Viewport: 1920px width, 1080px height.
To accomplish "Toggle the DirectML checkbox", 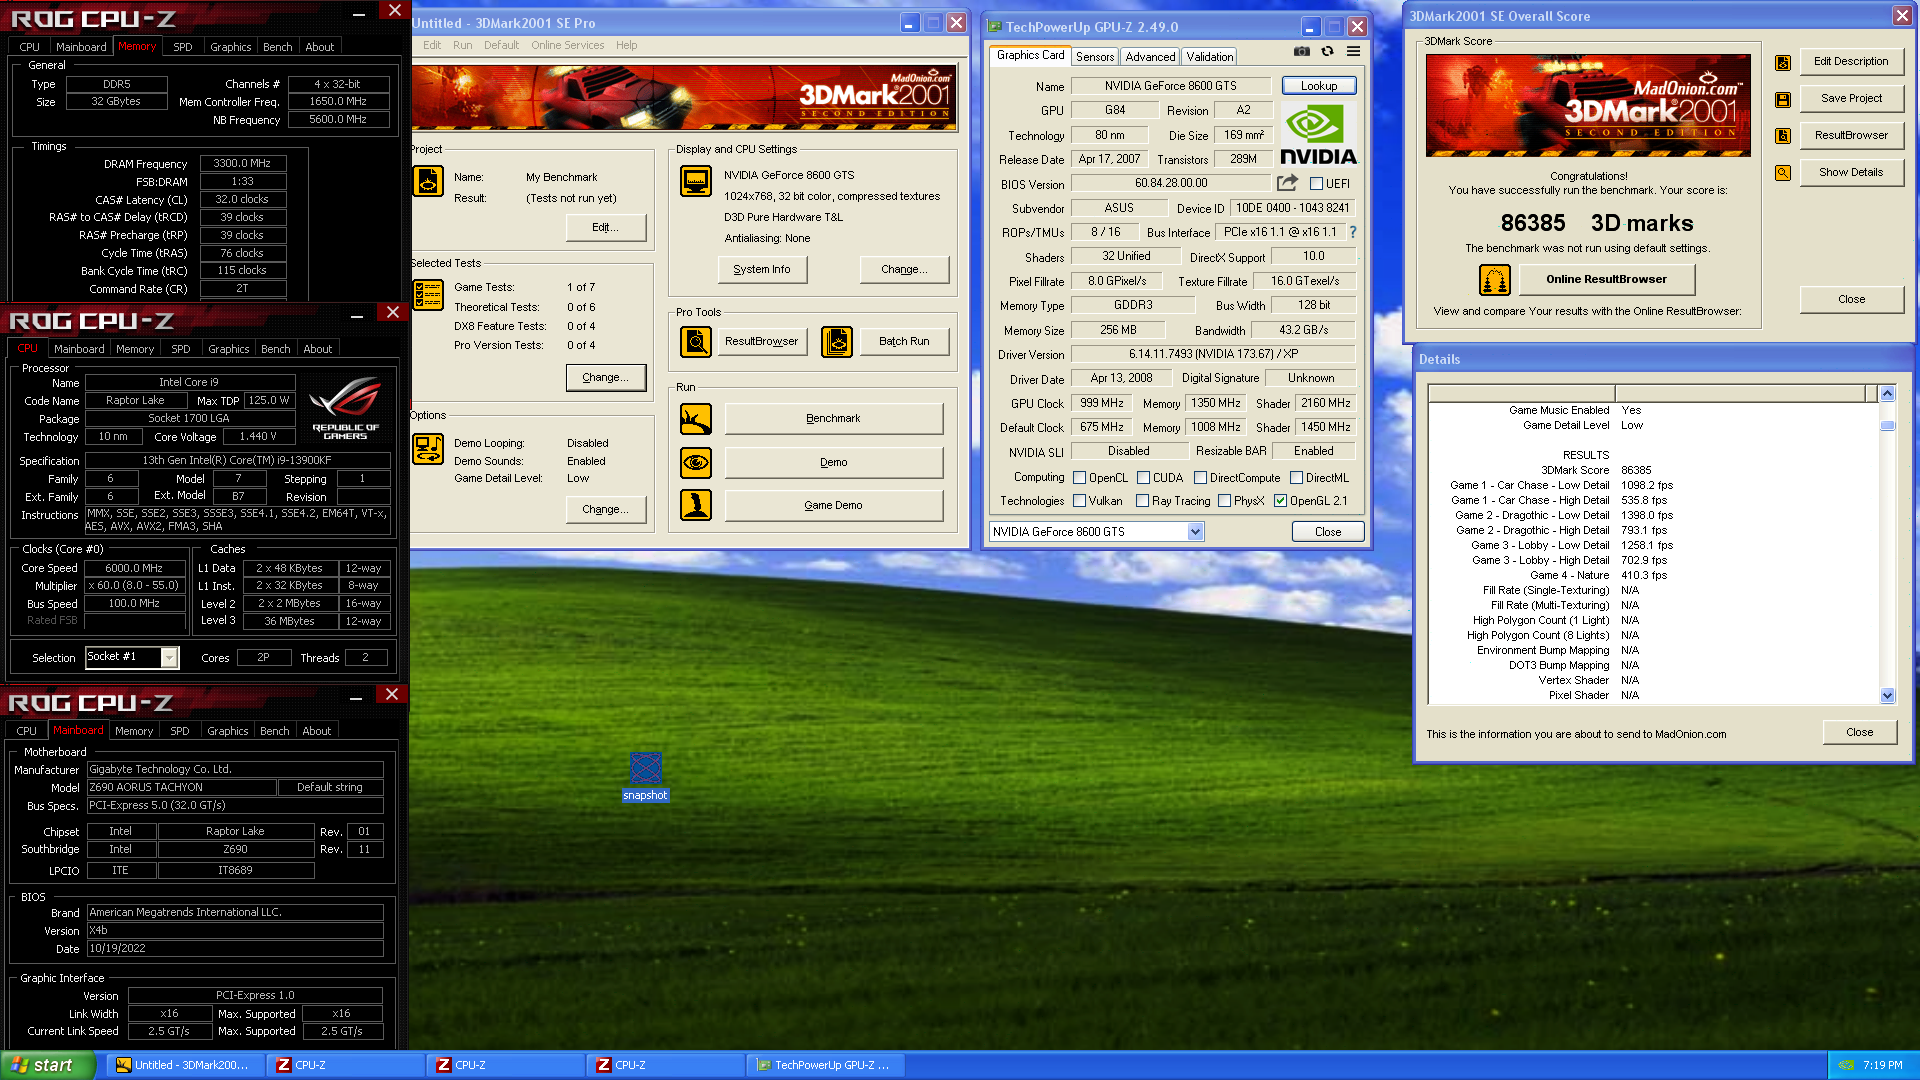I will click(1296, 478).
